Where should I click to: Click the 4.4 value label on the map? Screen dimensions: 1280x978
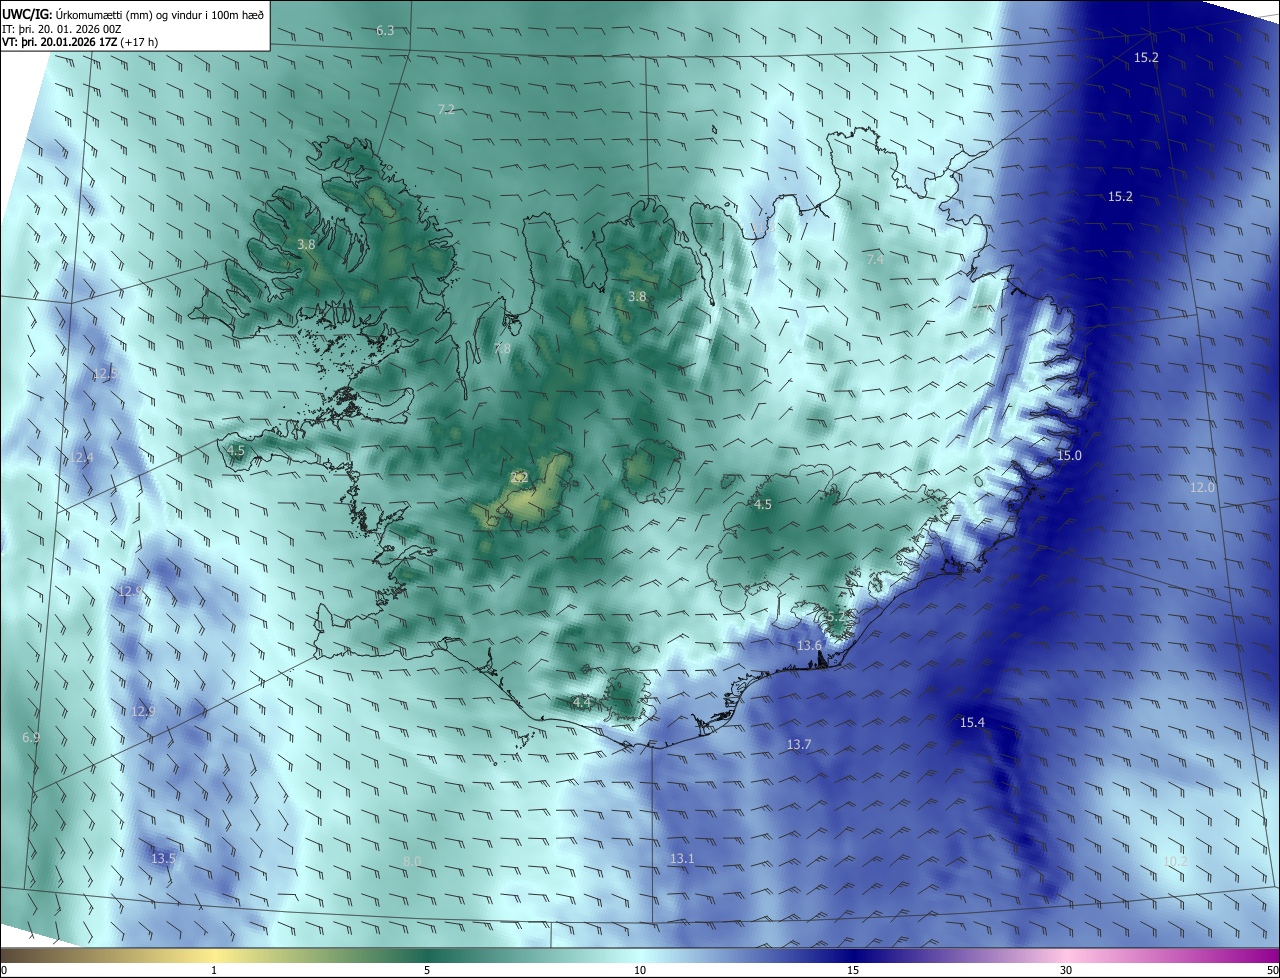click(582, 703)
